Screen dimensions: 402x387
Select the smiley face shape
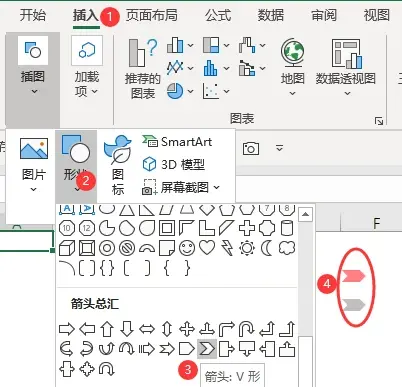(x=187, y=248)
